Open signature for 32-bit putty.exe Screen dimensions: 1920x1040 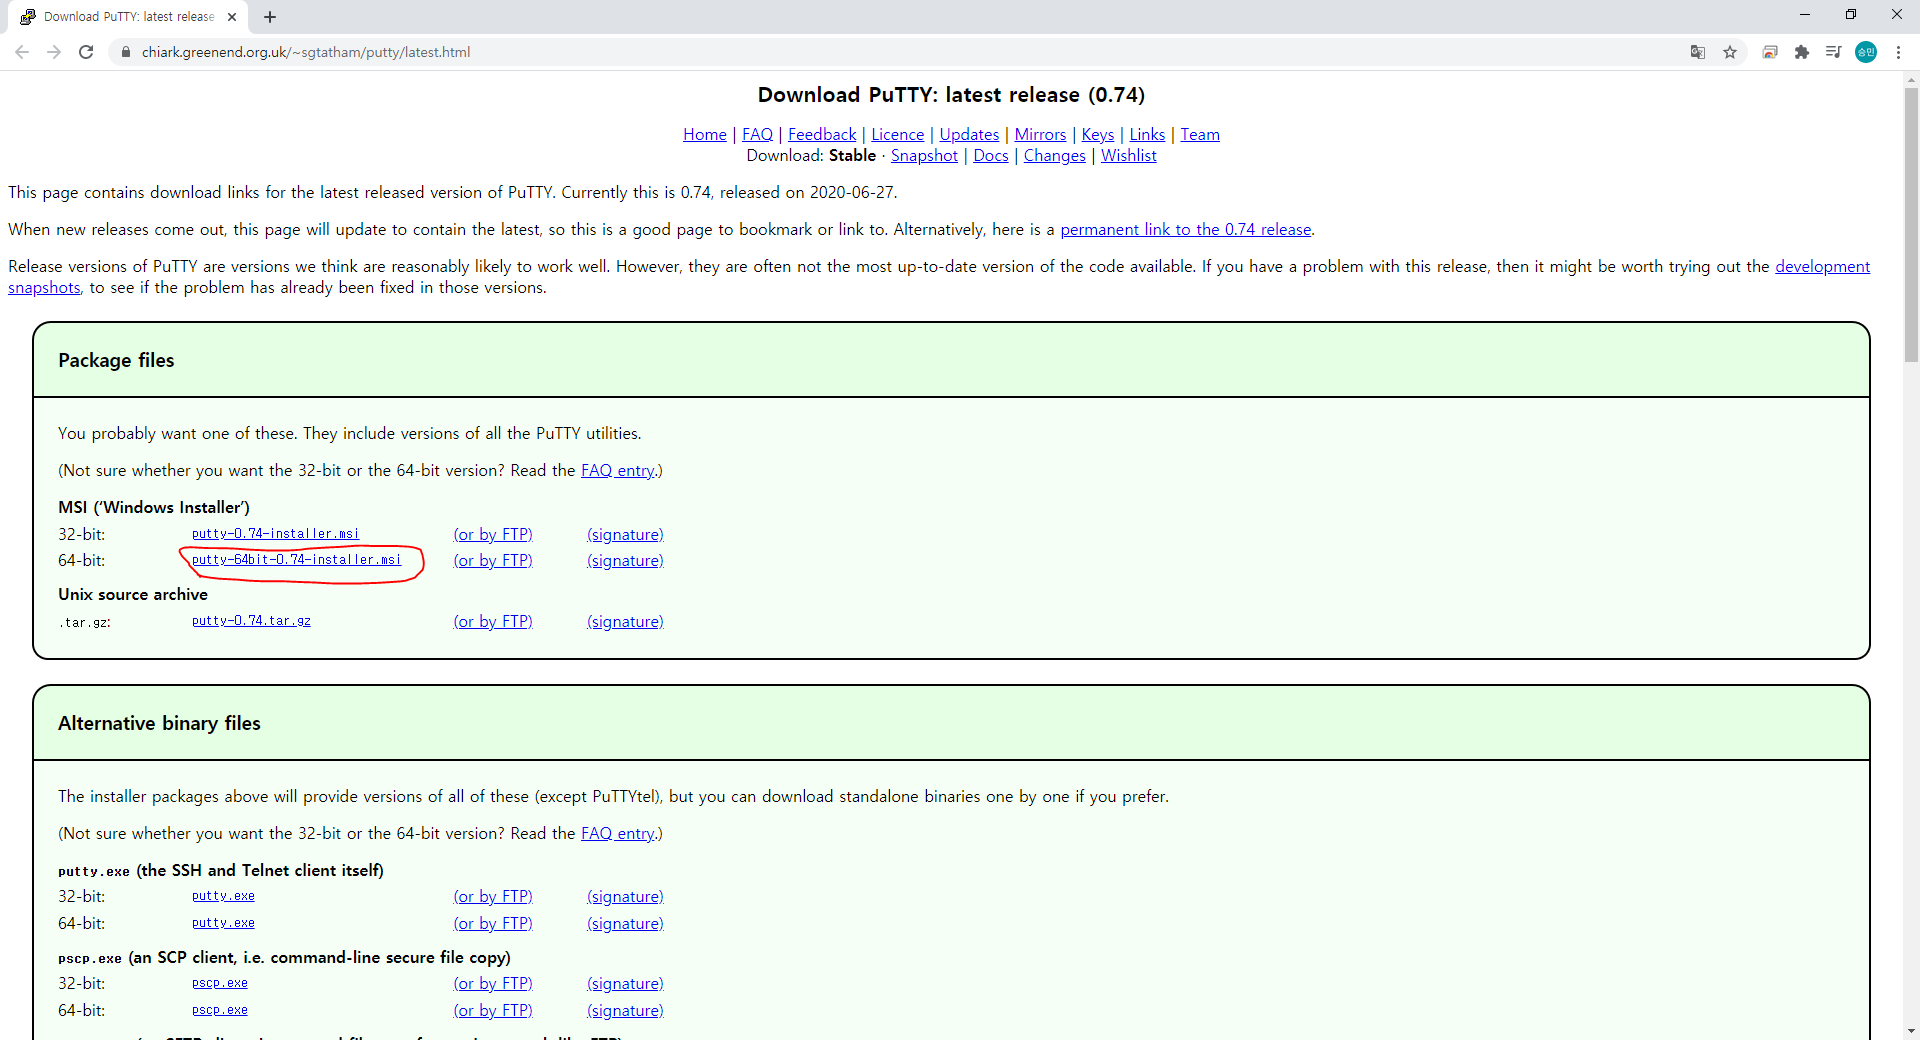click(x=625, y=896)
